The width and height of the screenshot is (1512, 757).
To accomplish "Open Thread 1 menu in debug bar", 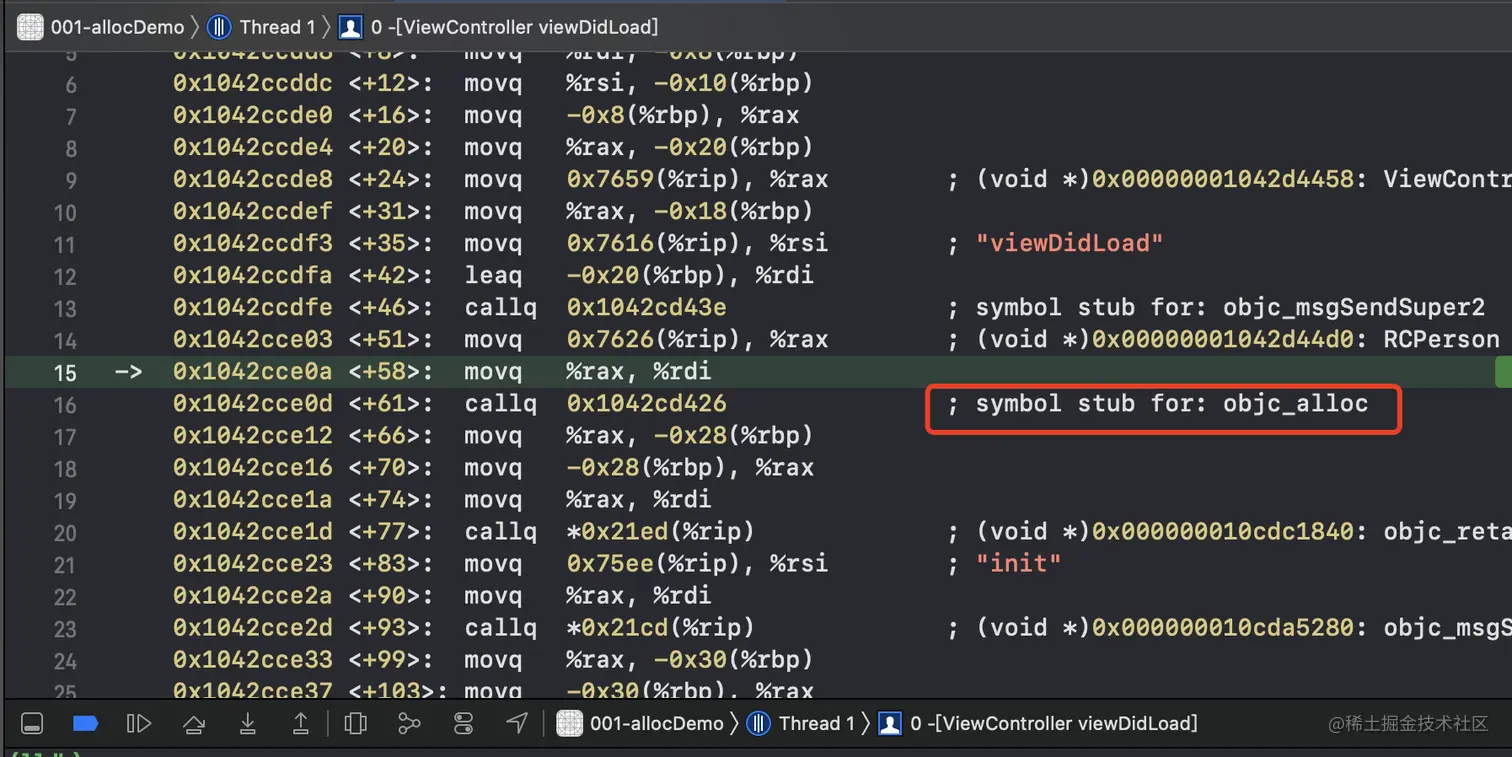I will (801, 723).
